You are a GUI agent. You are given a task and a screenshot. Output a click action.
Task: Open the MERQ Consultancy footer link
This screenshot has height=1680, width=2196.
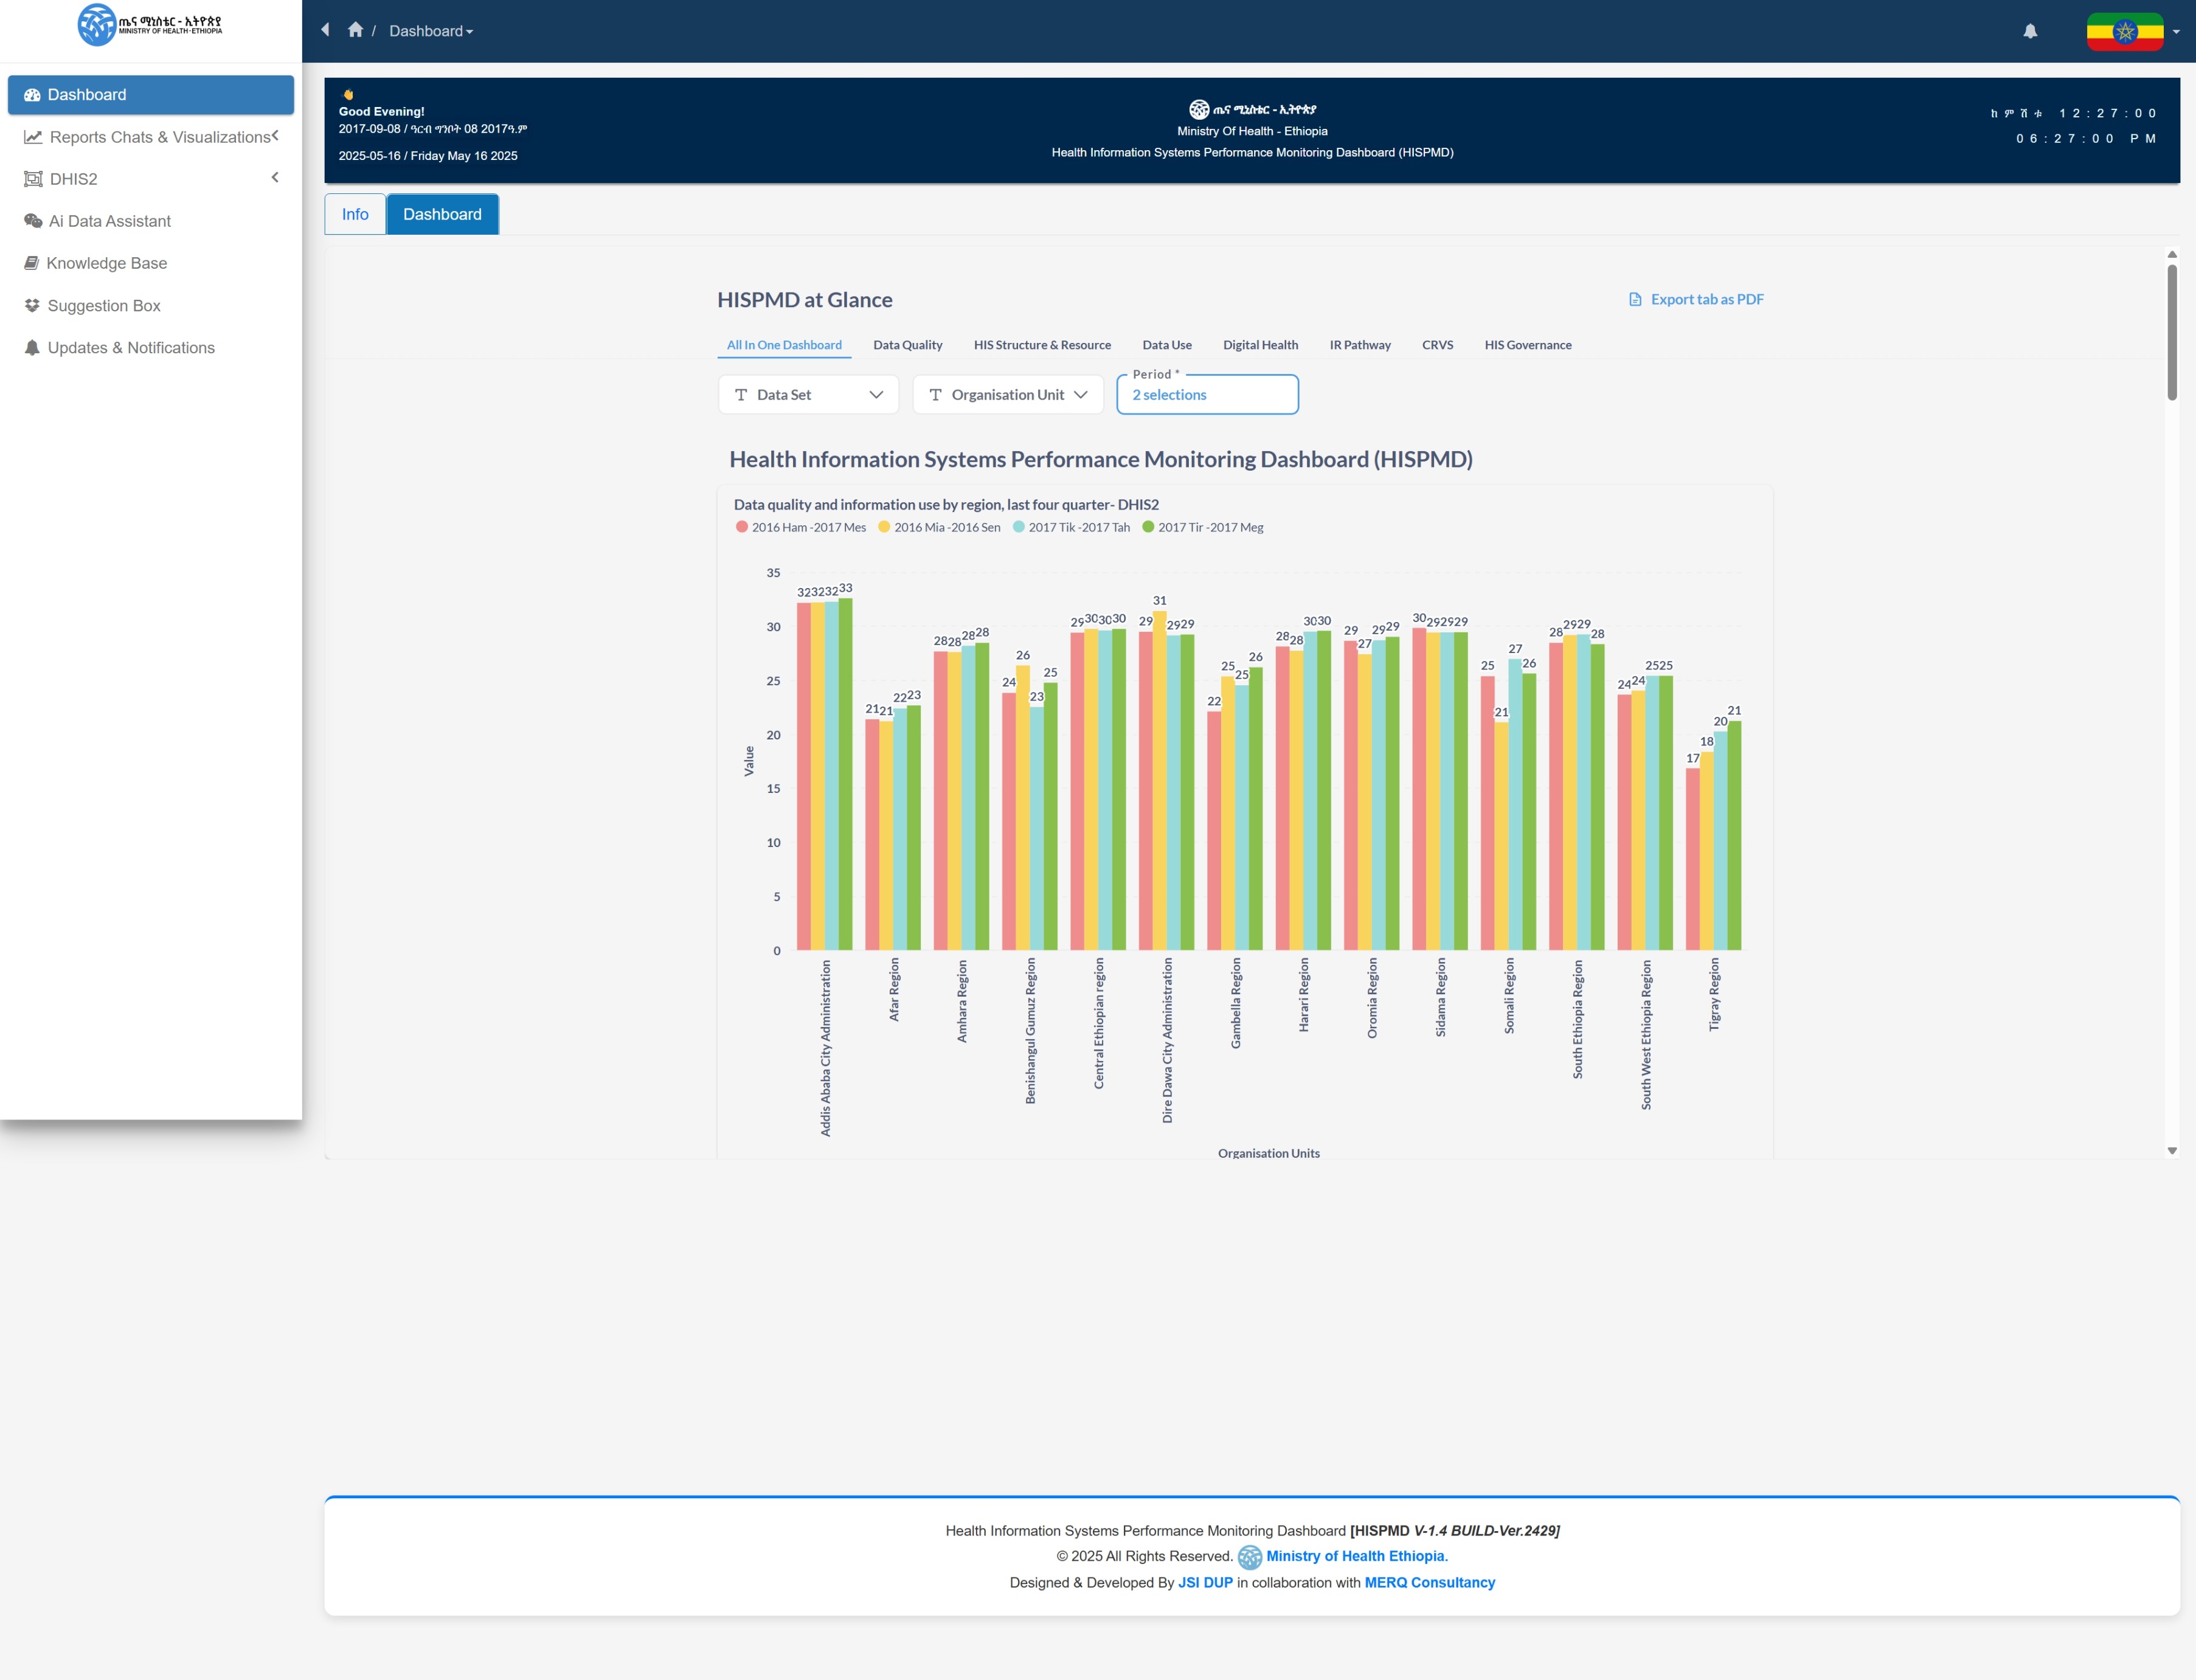coord(1429,1582)
